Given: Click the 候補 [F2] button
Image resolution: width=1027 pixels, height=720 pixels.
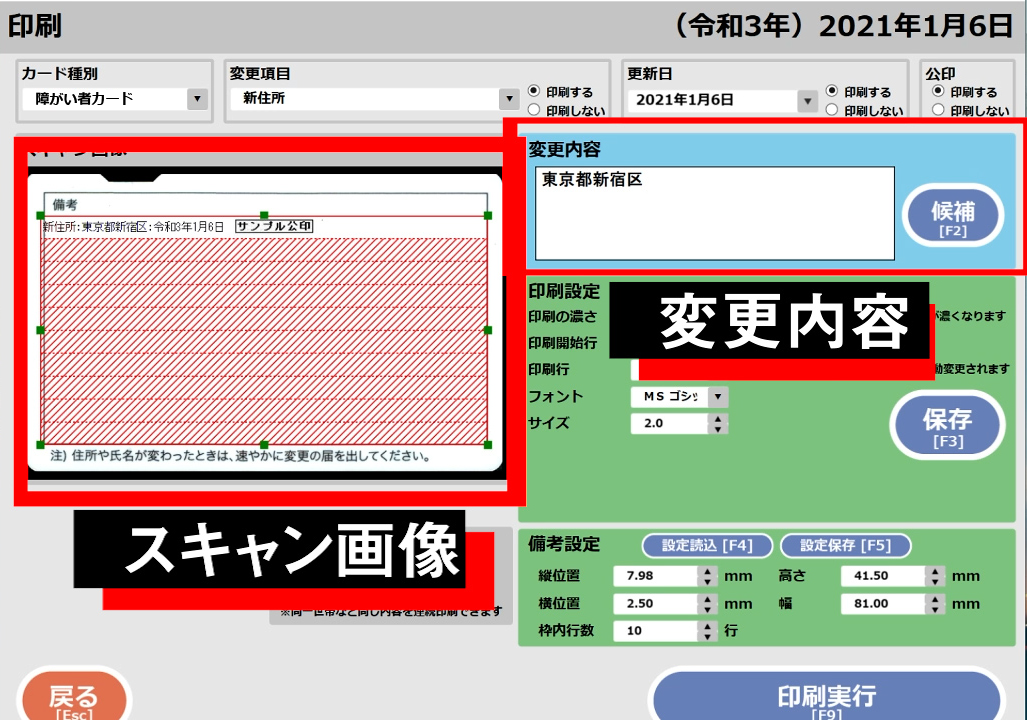Looking at the screenshot, I should [x=952, y=216].
